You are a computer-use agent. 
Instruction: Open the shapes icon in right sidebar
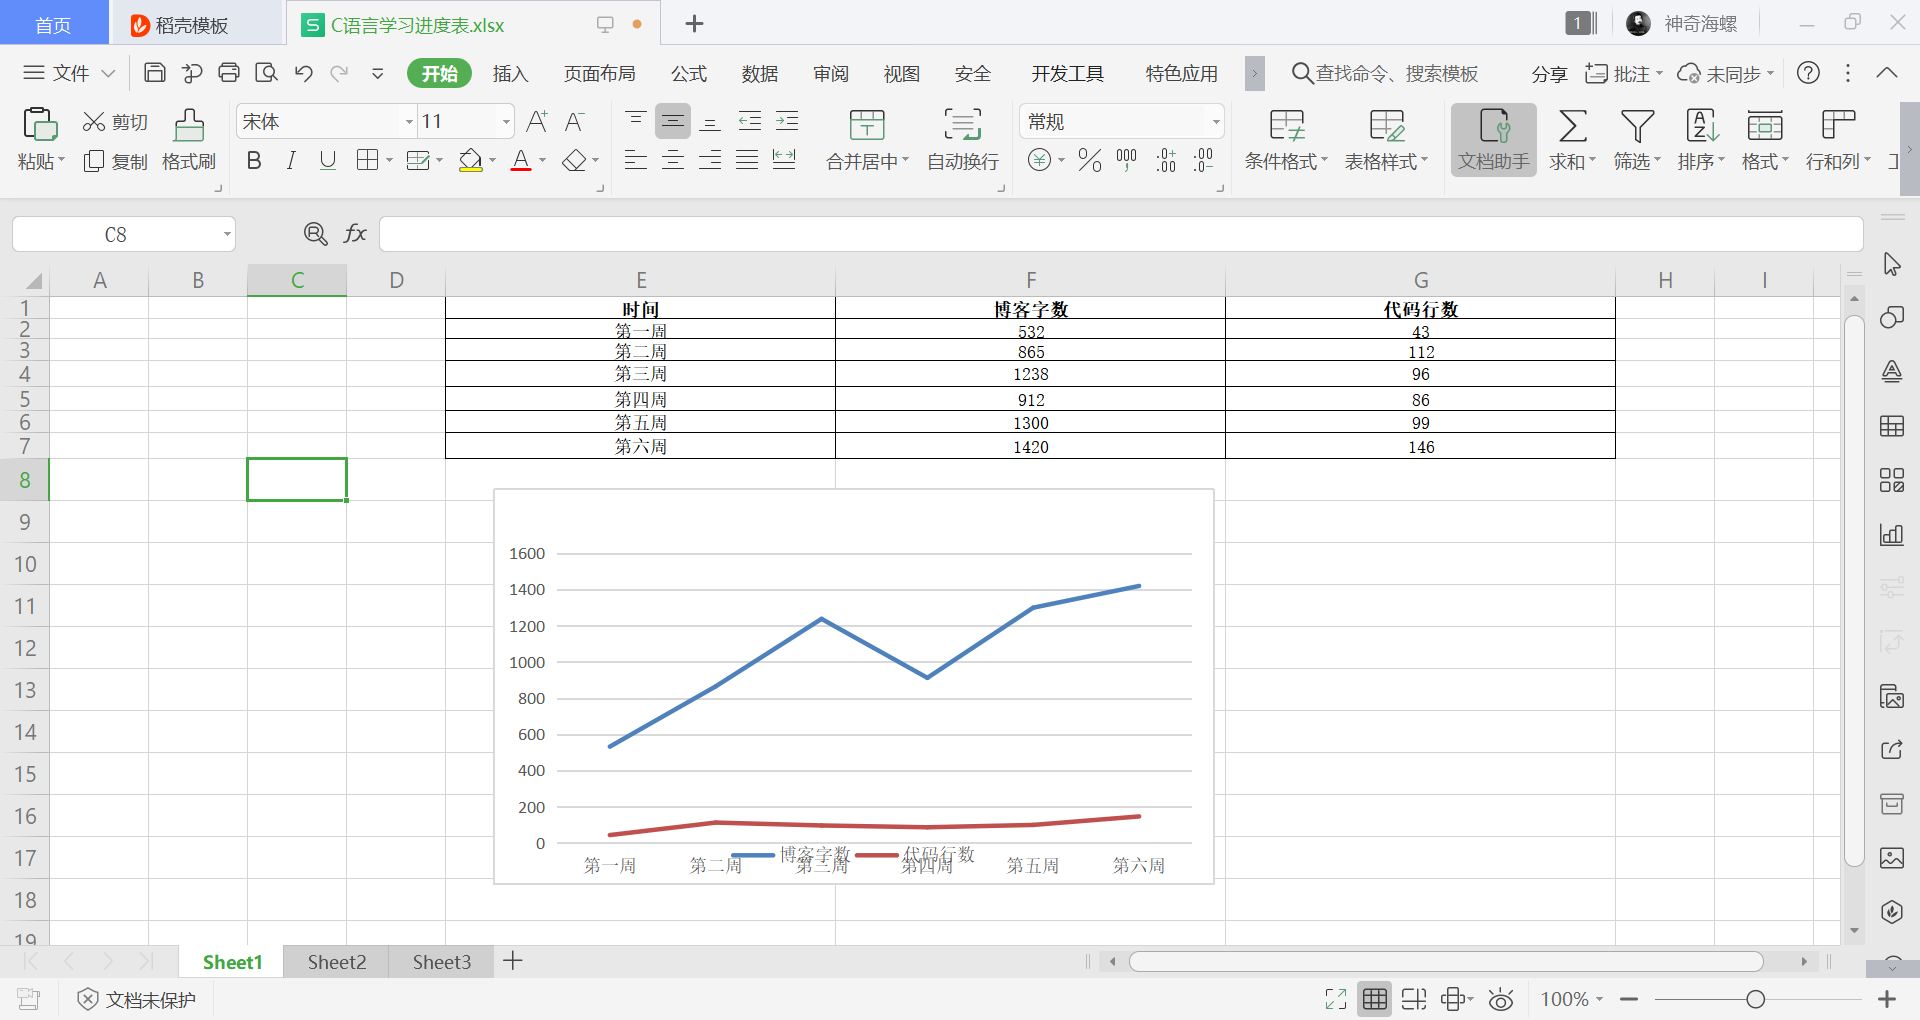click(x=1892, y=318)
